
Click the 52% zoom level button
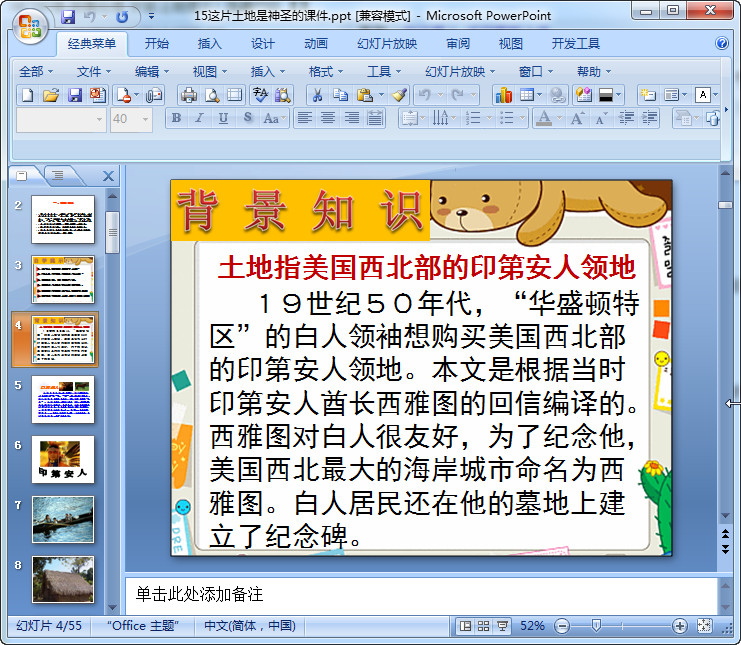click(532, 626)
